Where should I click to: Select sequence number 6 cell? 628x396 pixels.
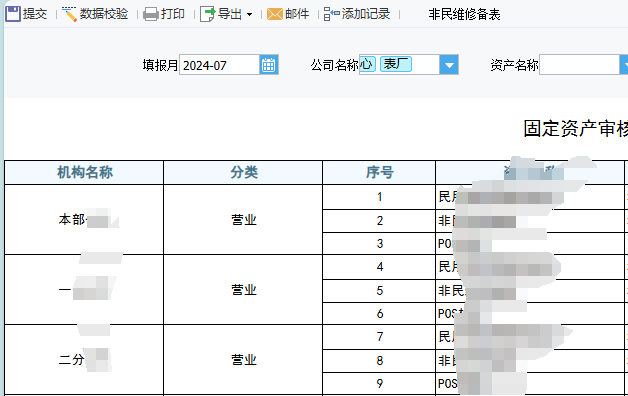pyautogui.click(x=379, y=314)
